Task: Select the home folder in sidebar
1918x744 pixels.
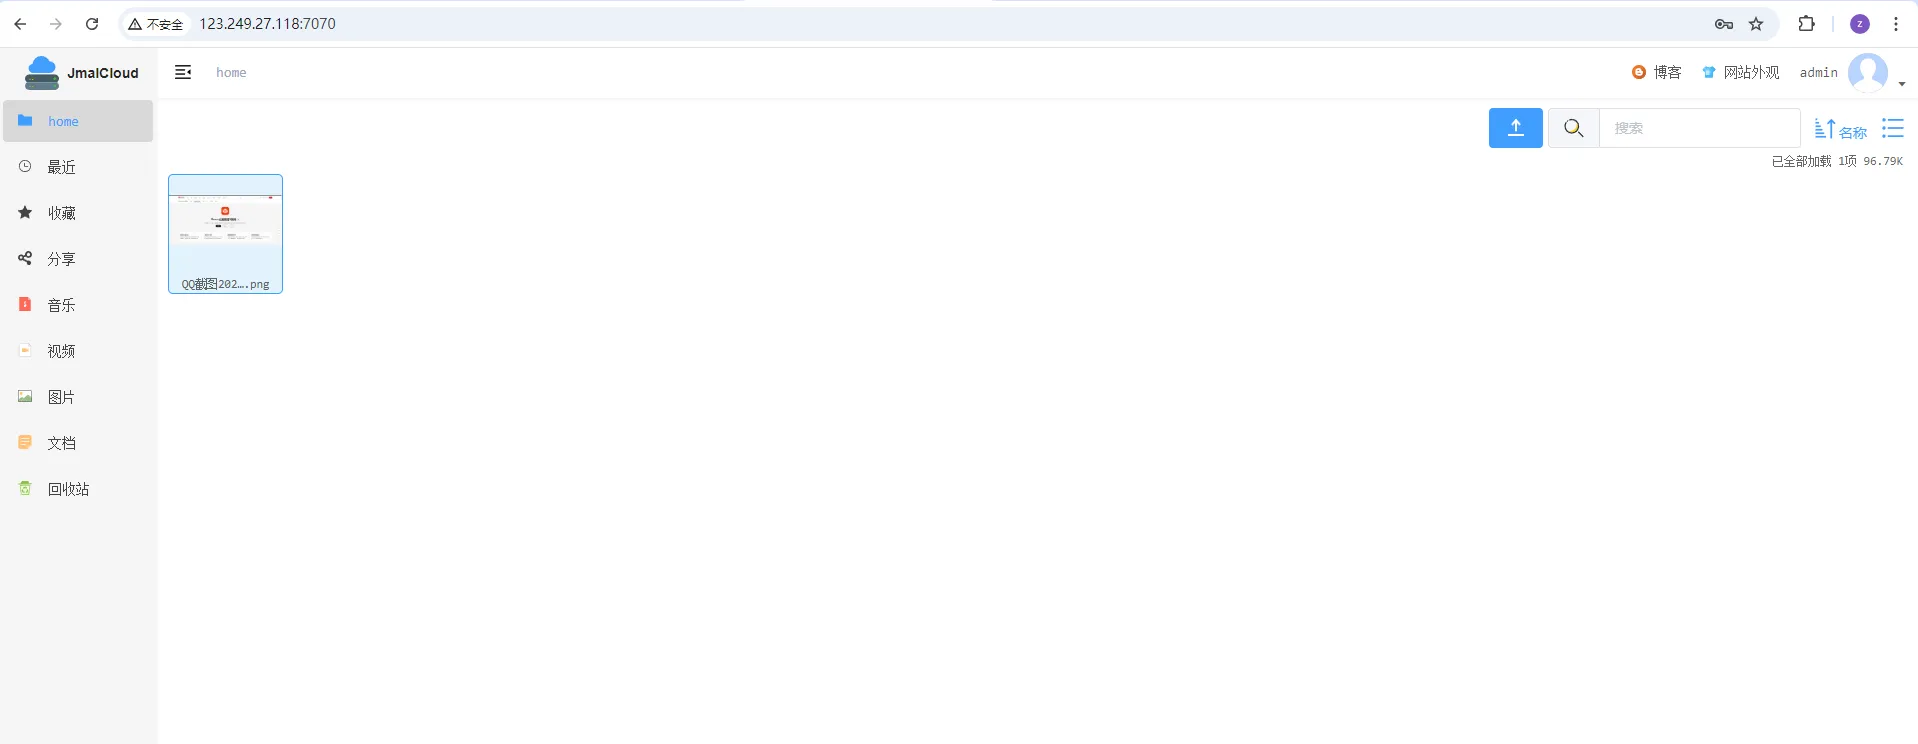Action: [78, 121]
